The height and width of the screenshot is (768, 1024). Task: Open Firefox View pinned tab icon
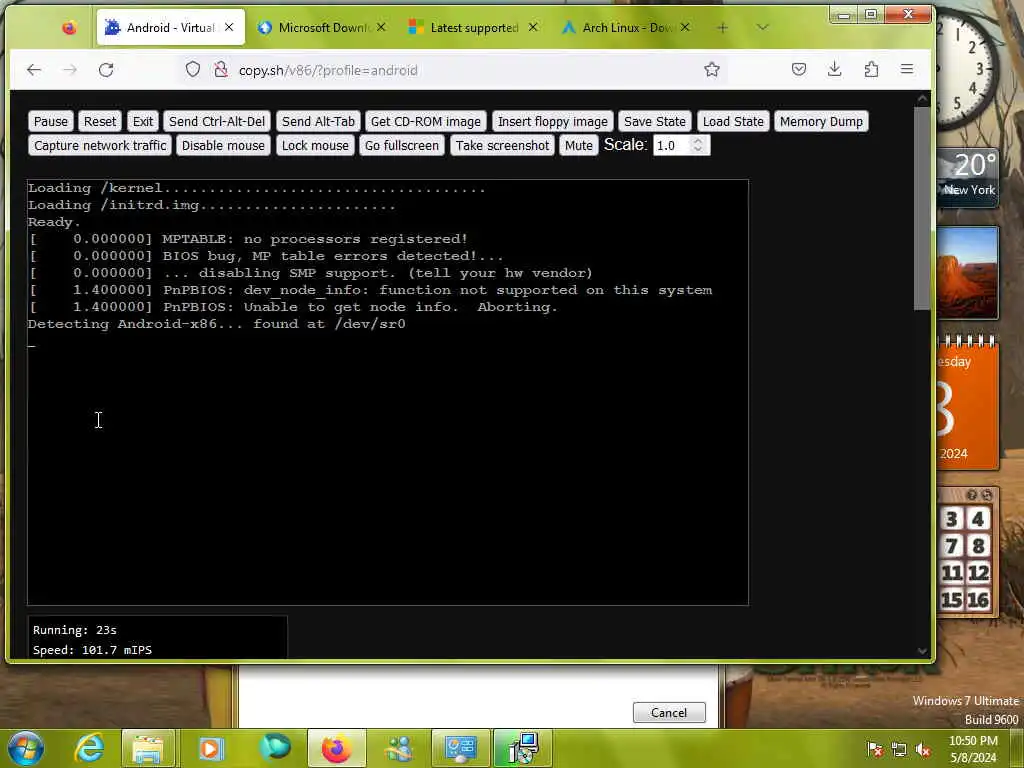click(69, 27)
